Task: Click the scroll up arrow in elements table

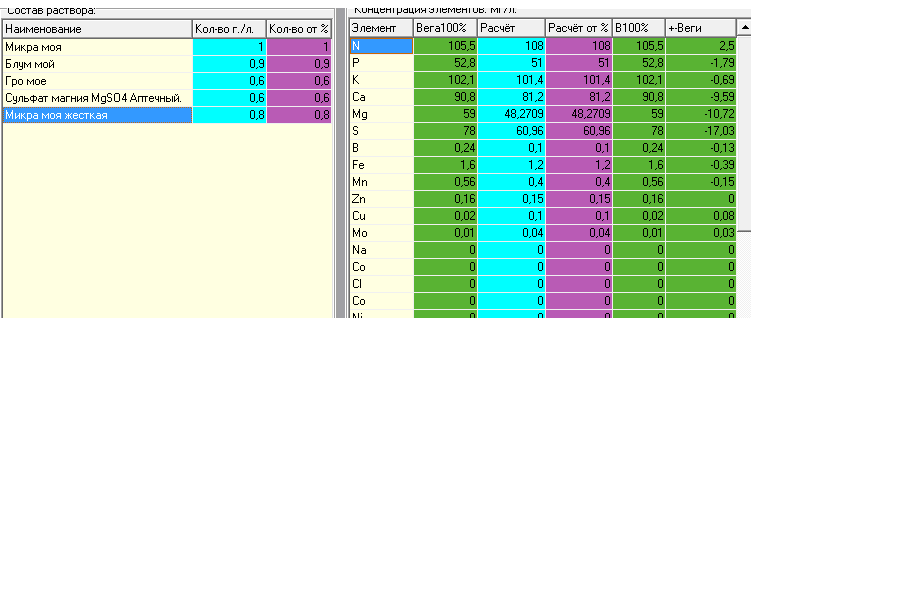Action: click(744, 28)
